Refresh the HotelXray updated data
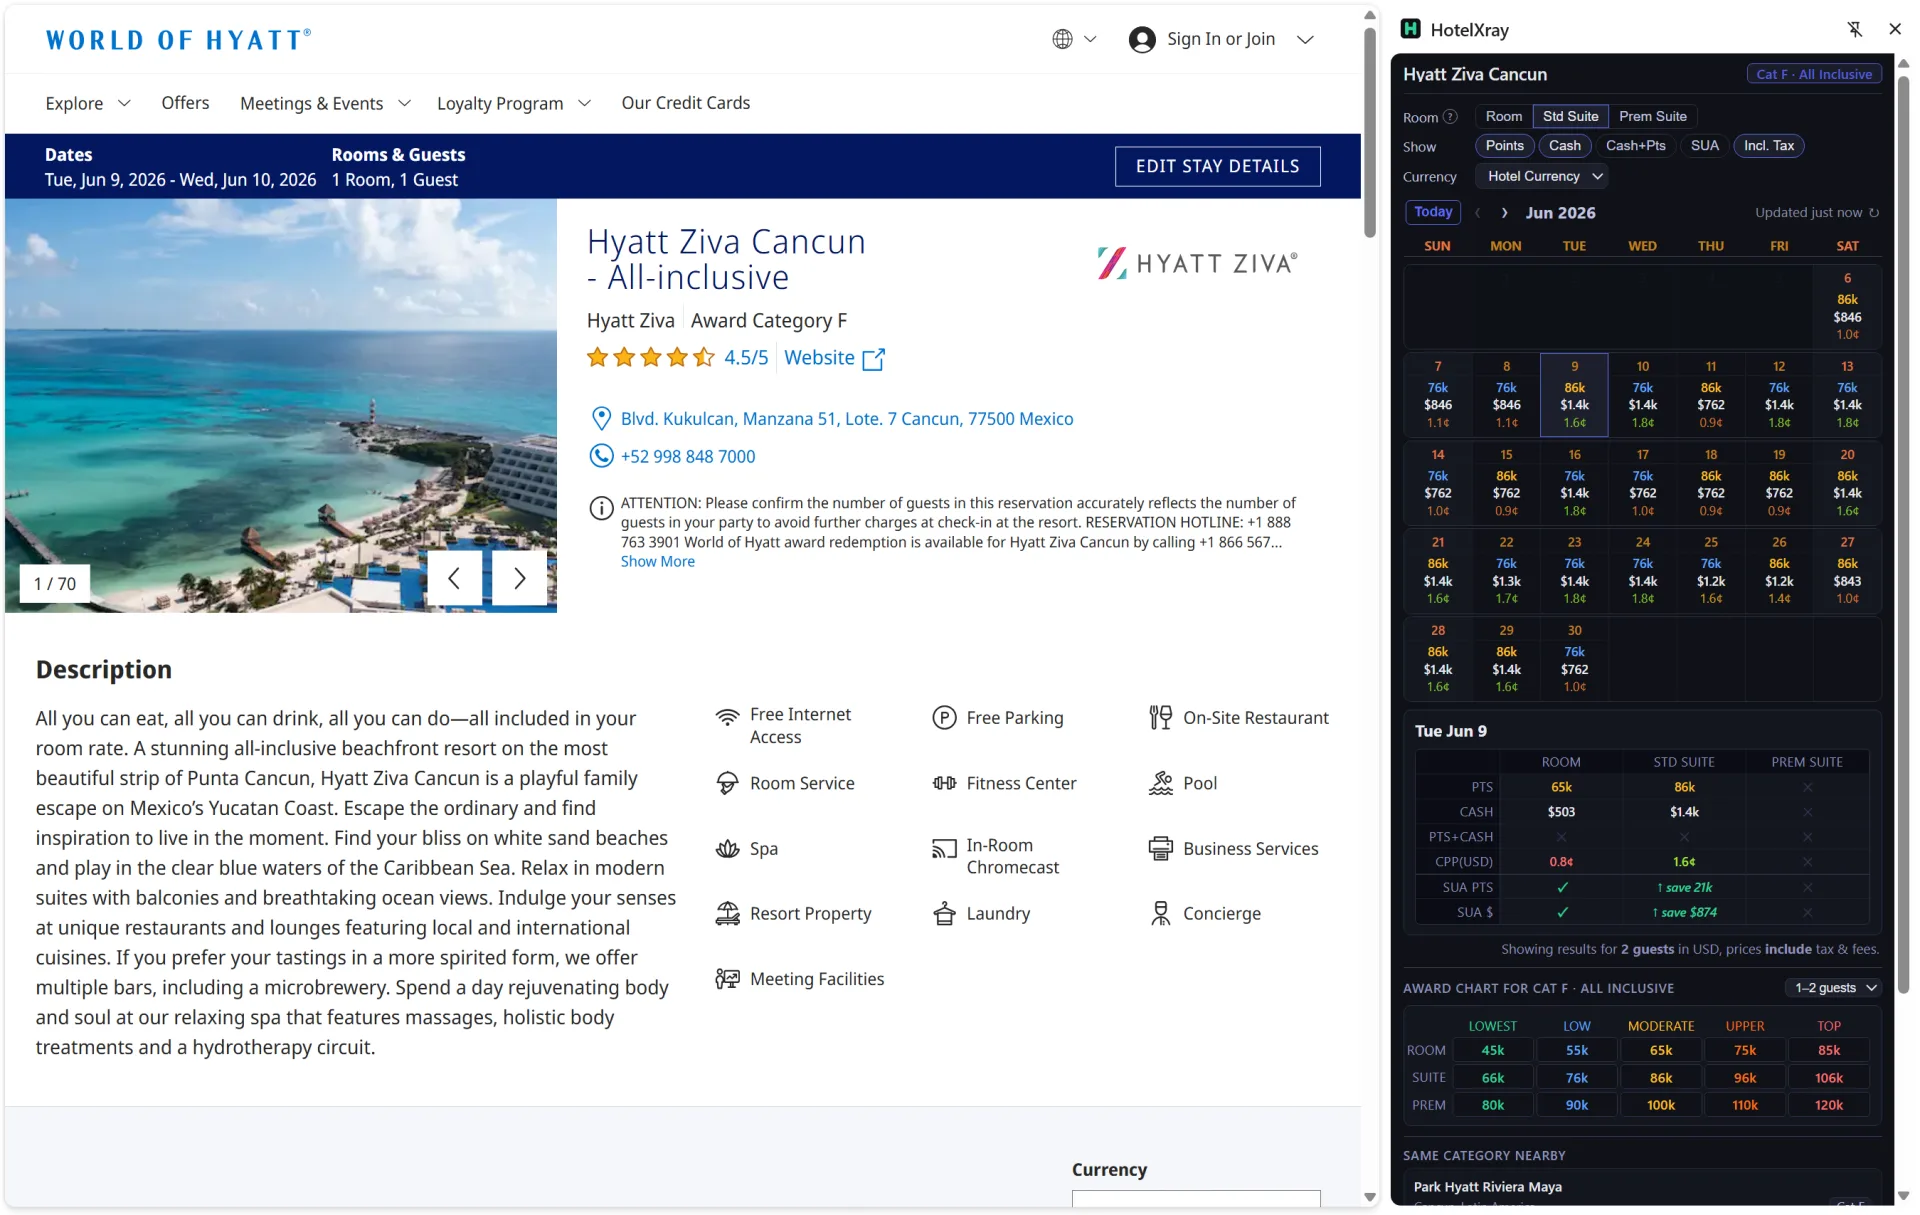1920x1215 pixels. coord(1874,212)
